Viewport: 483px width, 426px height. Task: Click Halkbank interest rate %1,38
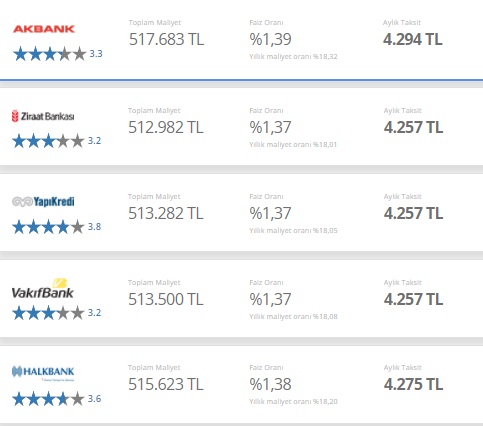pos(270,384)
